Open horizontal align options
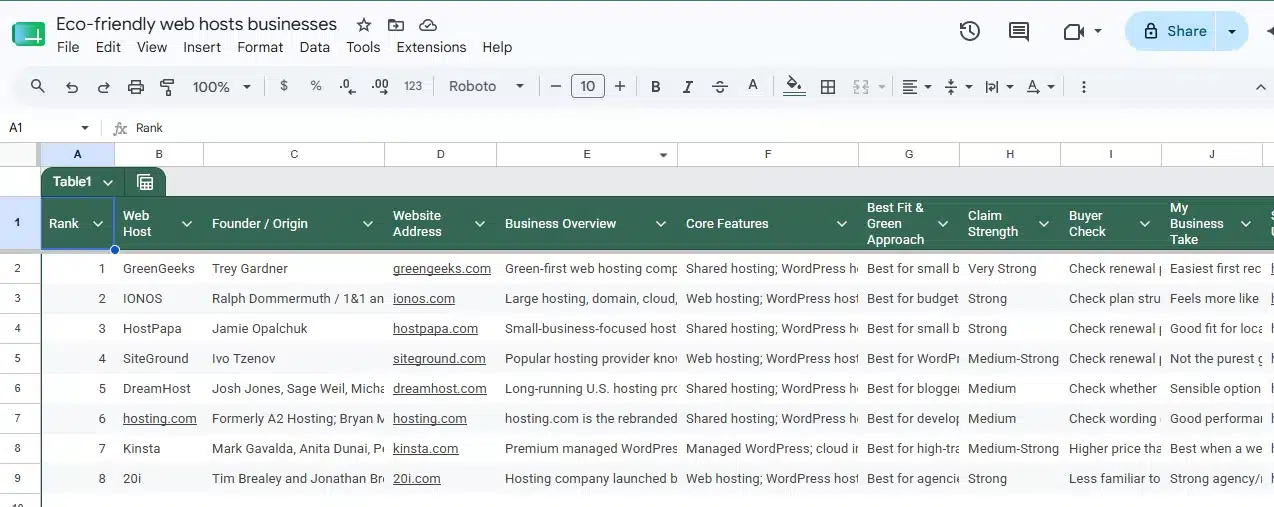1274x507 pixels. click(916, 87)
